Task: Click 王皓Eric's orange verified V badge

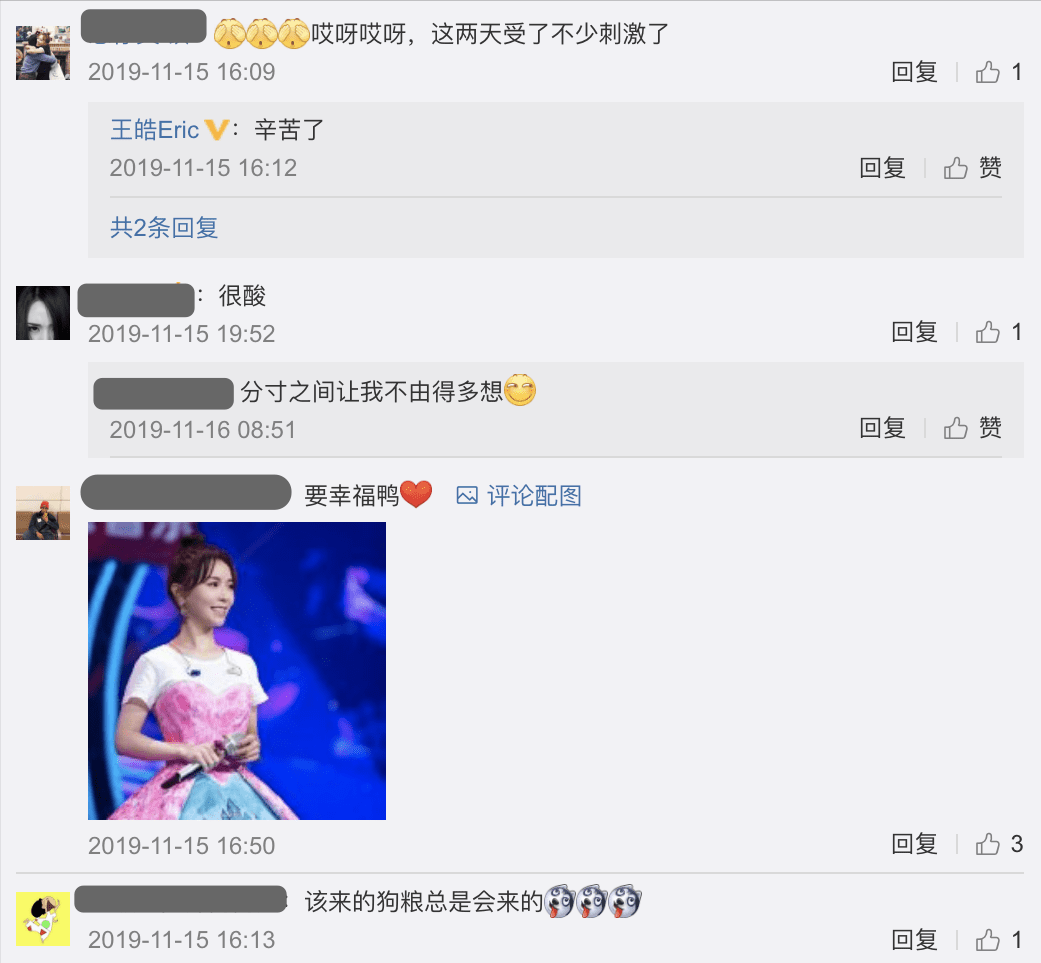Action: (x=216, y=129)
